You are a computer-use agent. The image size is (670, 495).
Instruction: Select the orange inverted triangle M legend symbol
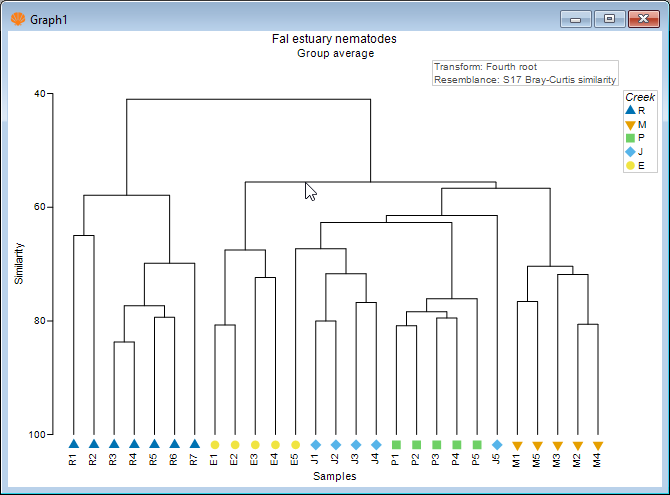(x=630, y=124)
